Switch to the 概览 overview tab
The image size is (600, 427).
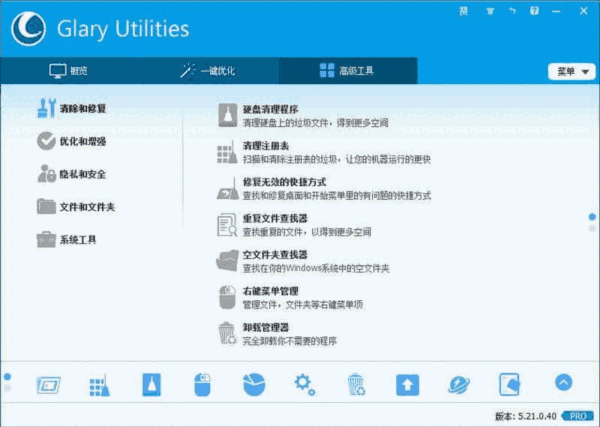tap(68, 71)
